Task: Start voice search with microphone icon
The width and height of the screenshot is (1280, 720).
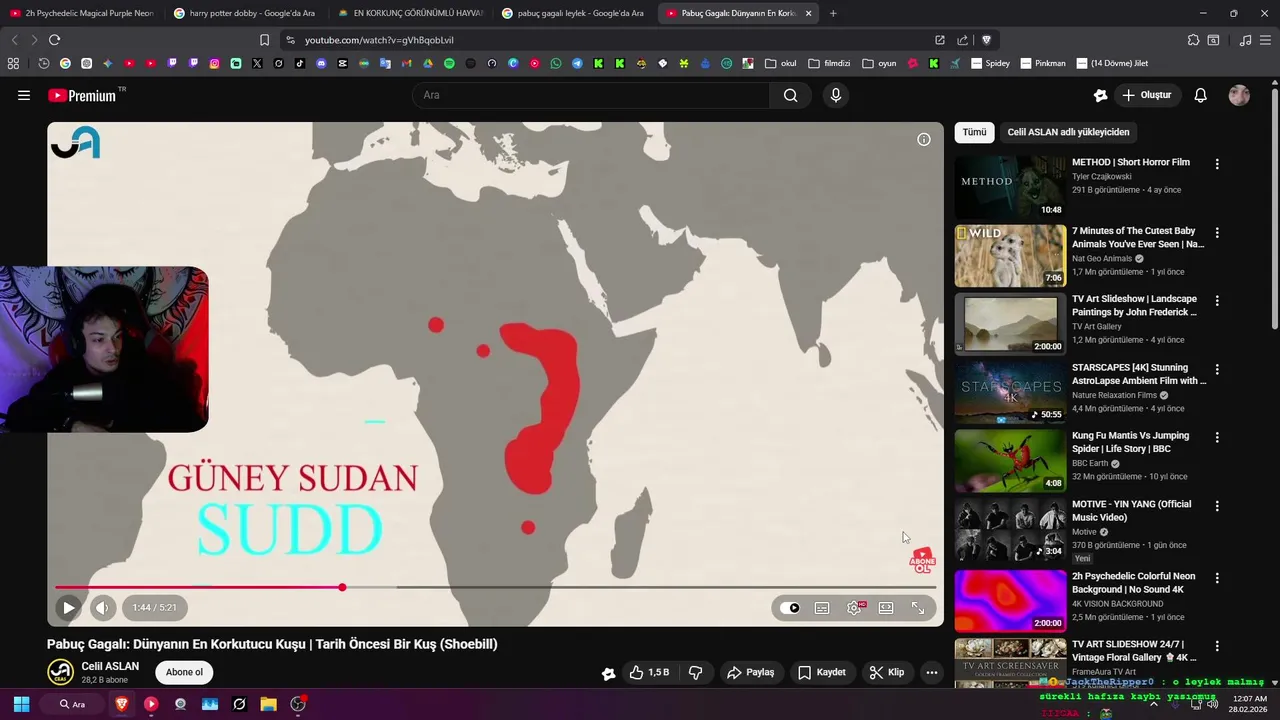Action: [x=836, y=95]
